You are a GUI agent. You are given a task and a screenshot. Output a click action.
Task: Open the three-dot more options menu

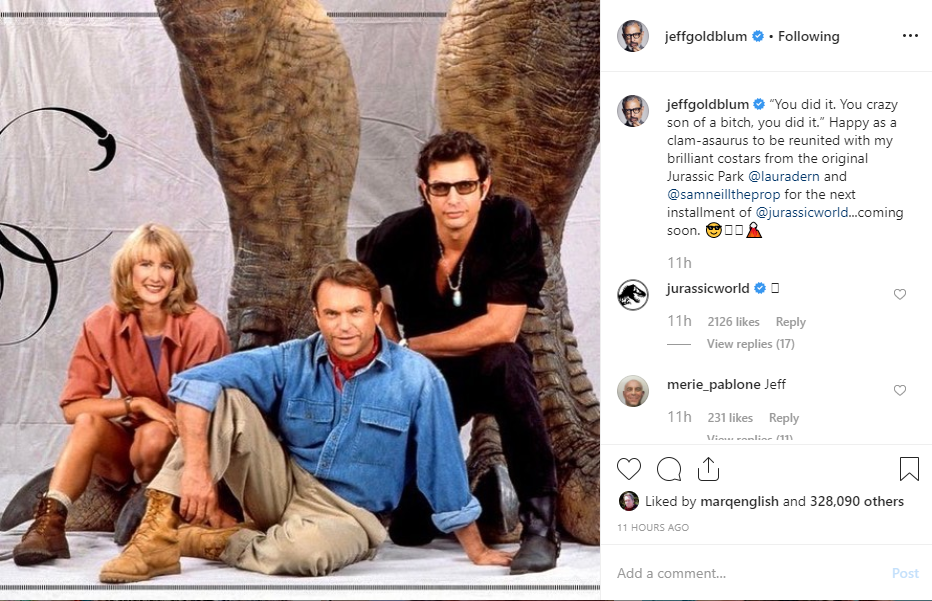(909, 36)
